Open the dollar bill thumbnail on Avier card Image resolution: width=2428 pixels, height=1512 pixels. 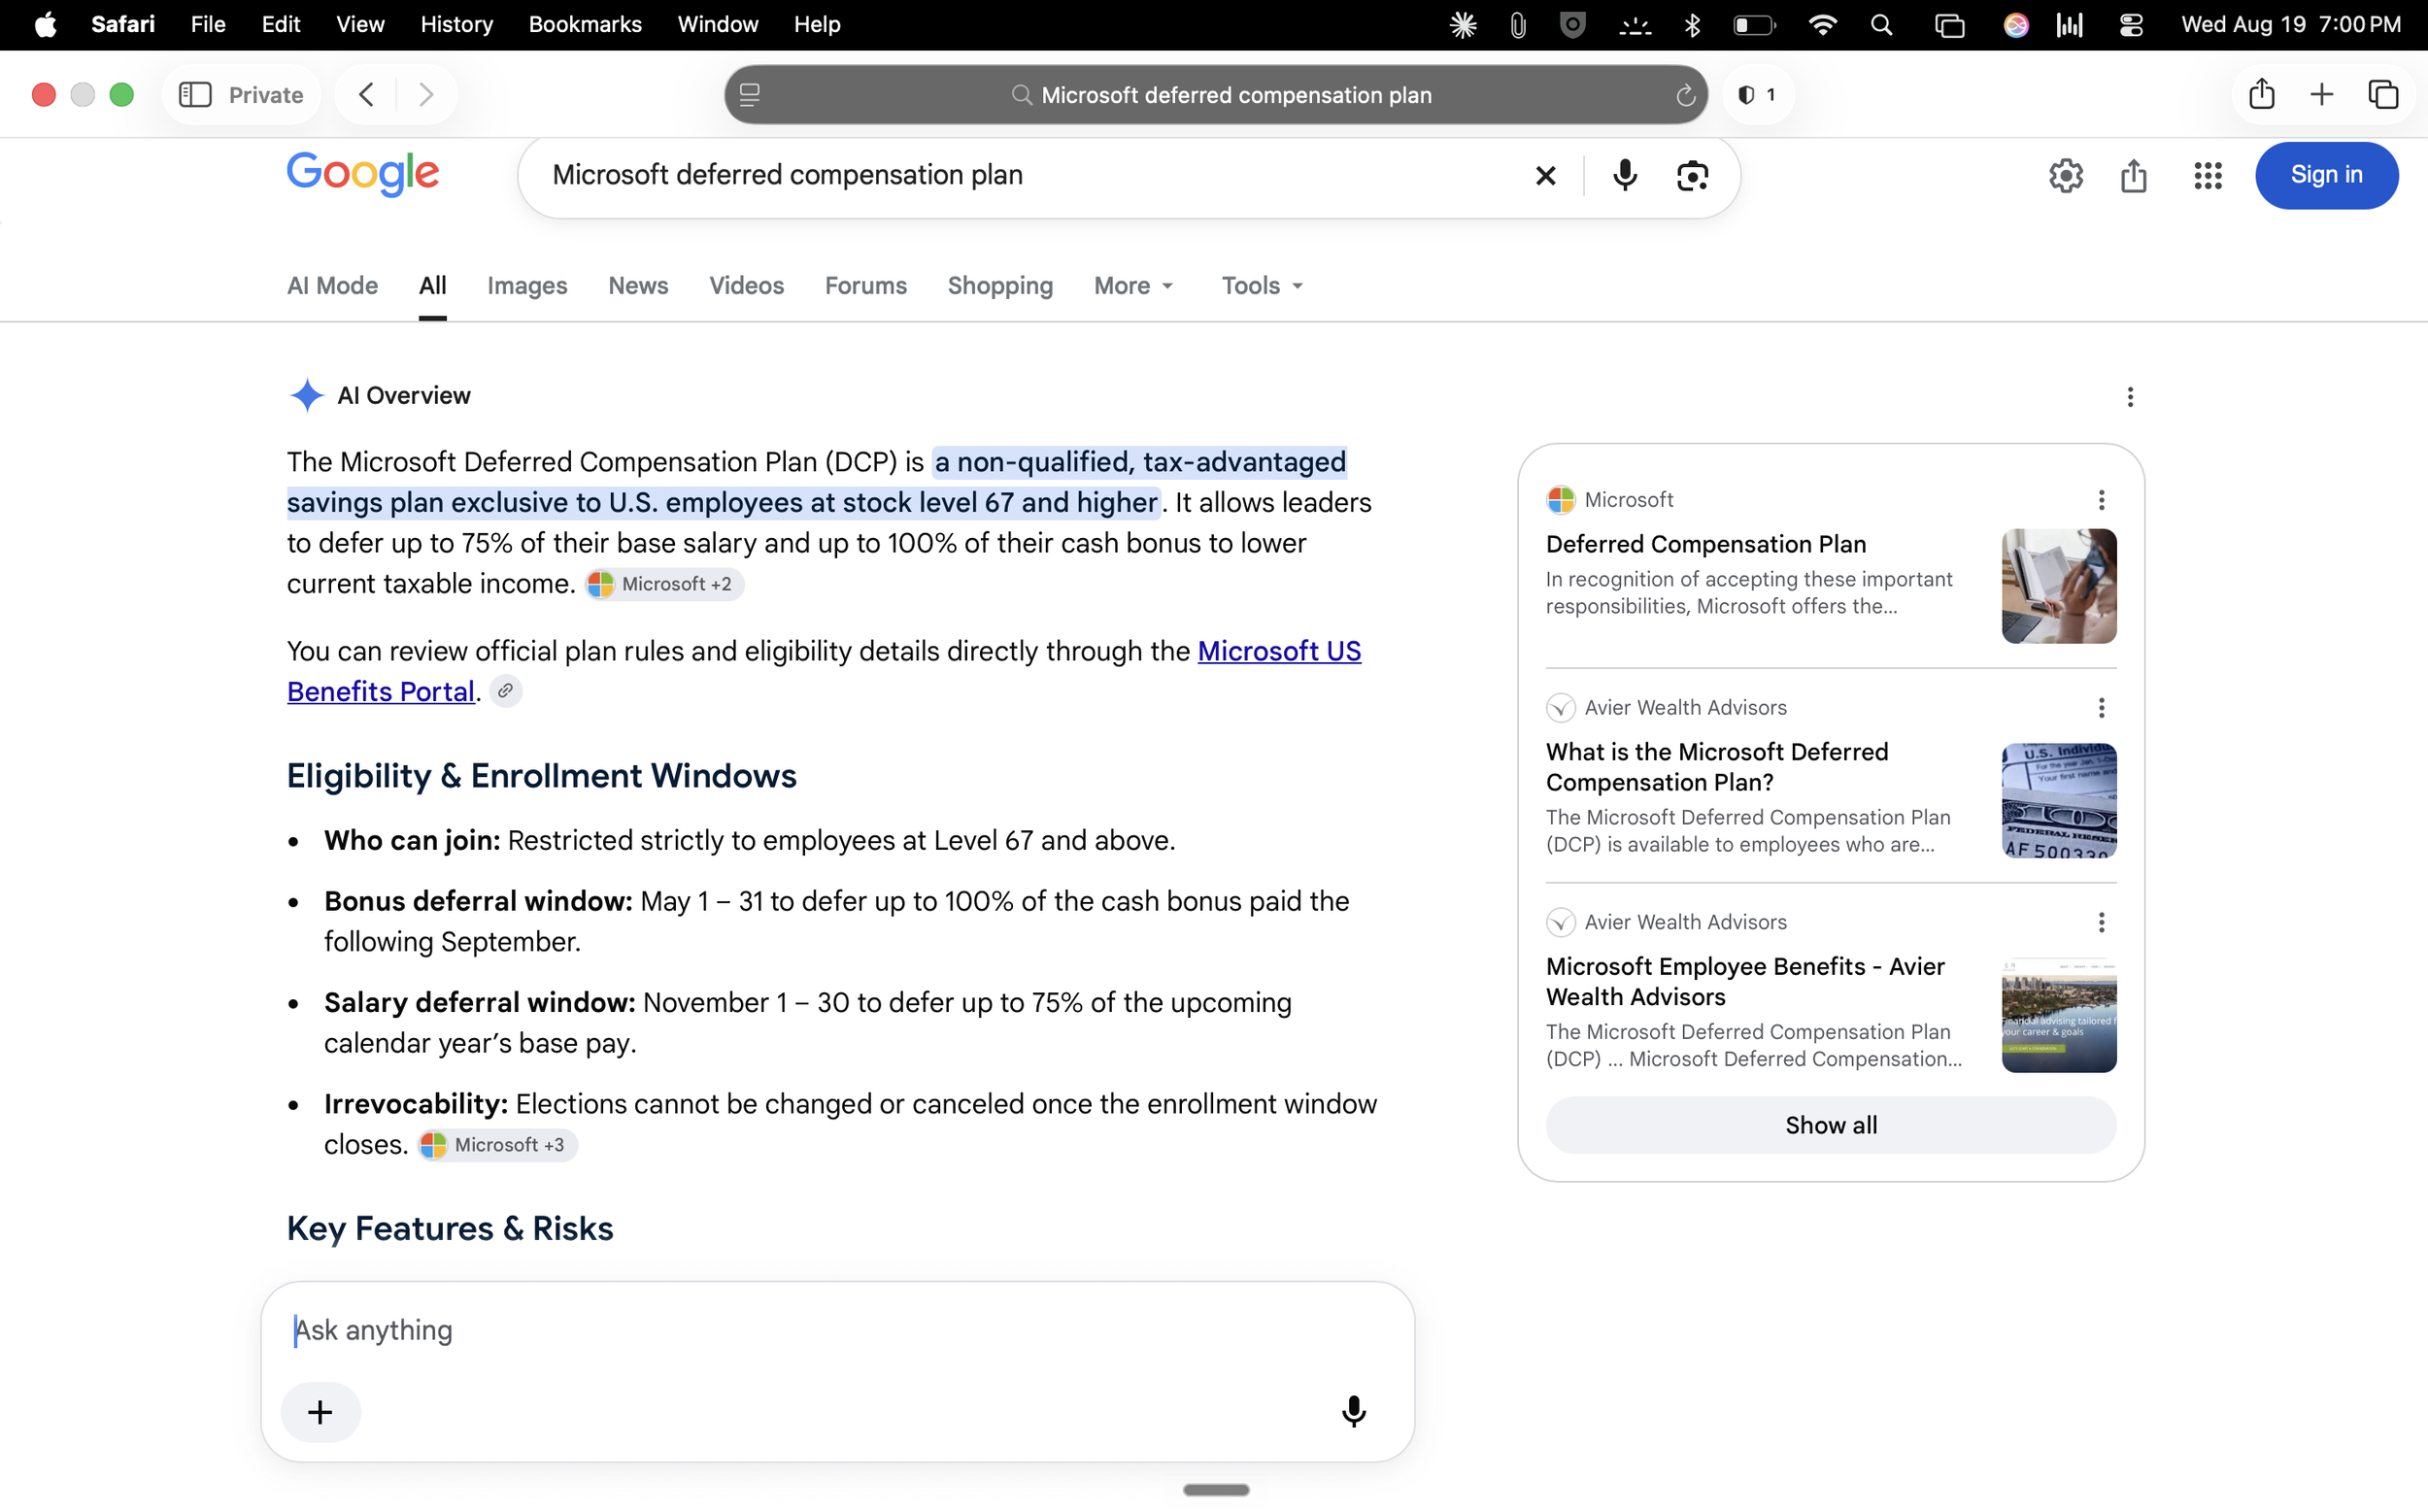click(x=2058, y=800)
